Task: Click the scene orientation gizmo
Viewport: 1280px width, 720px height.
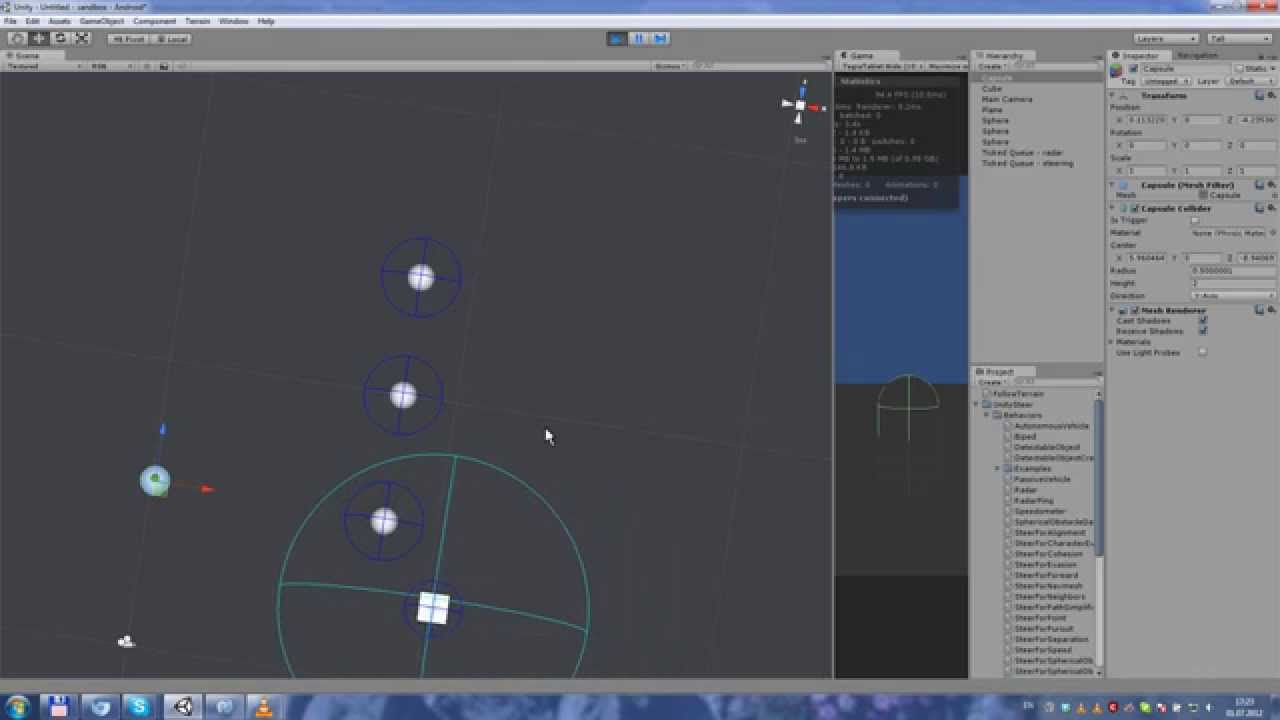Action: click(800, 105)
